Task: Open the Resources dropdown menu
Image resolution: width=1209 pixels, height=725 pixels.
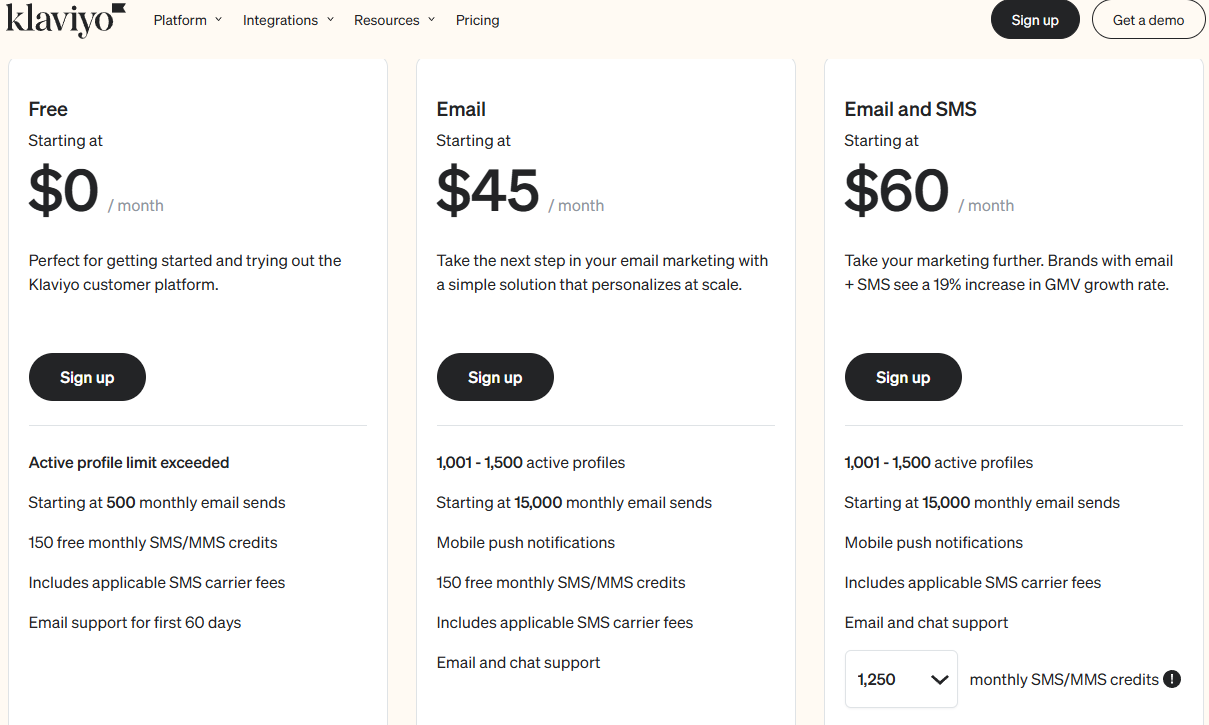Action: [x=394, y=20]
